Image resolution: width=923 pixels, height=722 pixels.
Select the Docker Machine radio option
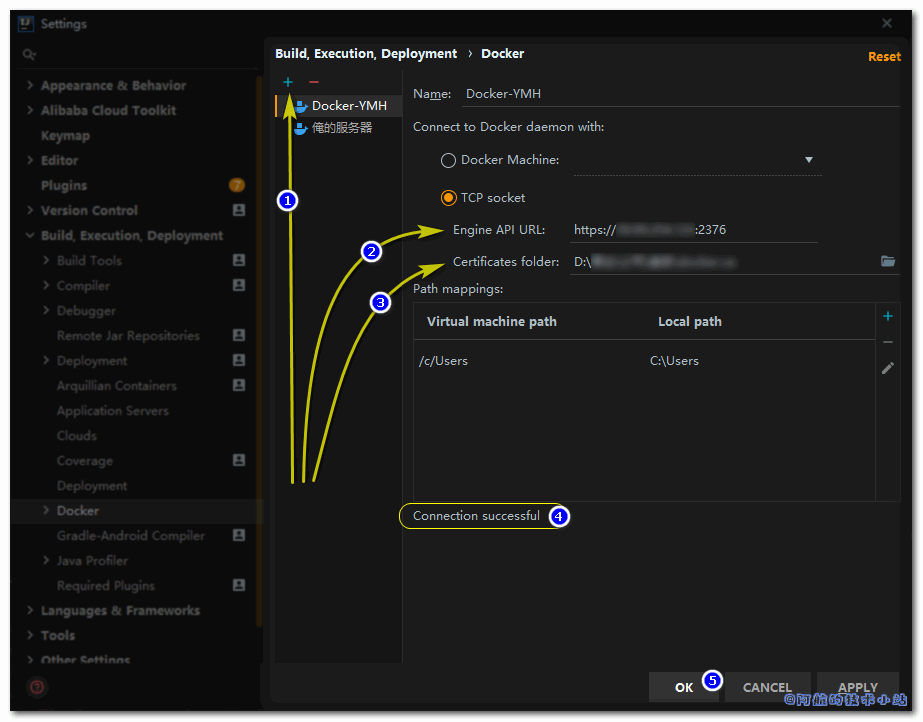(x=448, y=160)
